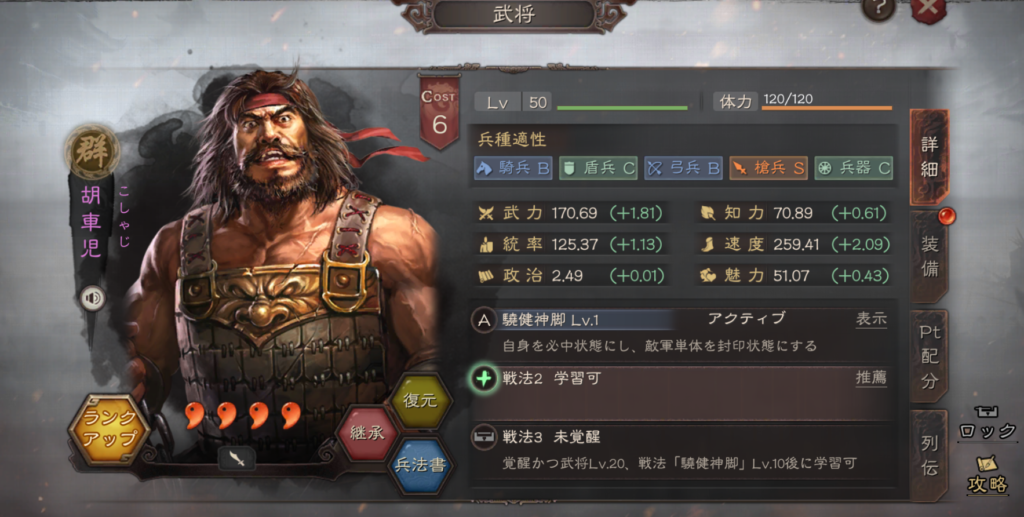Open help with question mark icon
This screenshot has width=1024, height=517.
pos(878,9)
